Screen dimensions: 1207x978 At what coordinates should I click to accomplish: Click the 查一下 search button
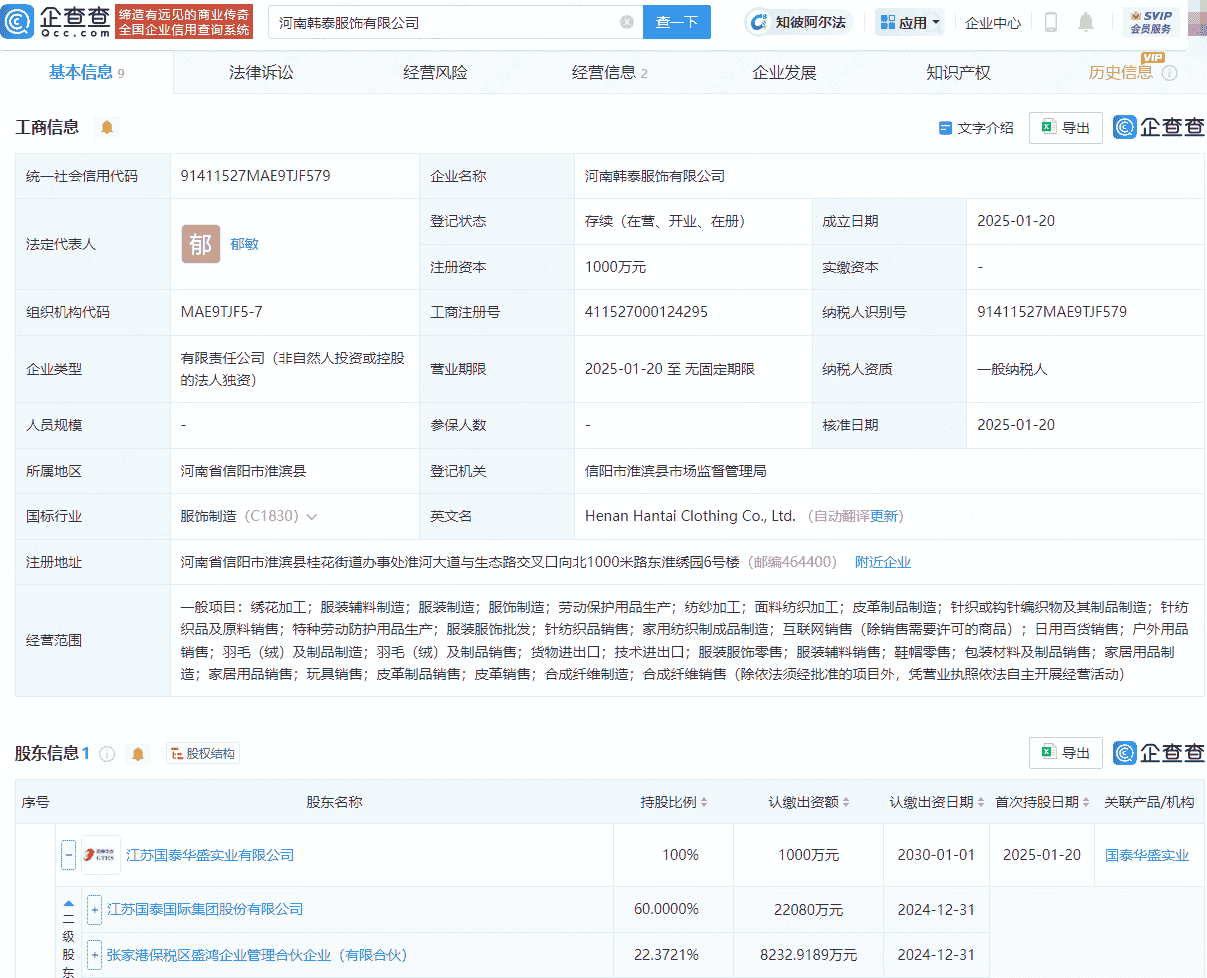[x=676, y=21]
